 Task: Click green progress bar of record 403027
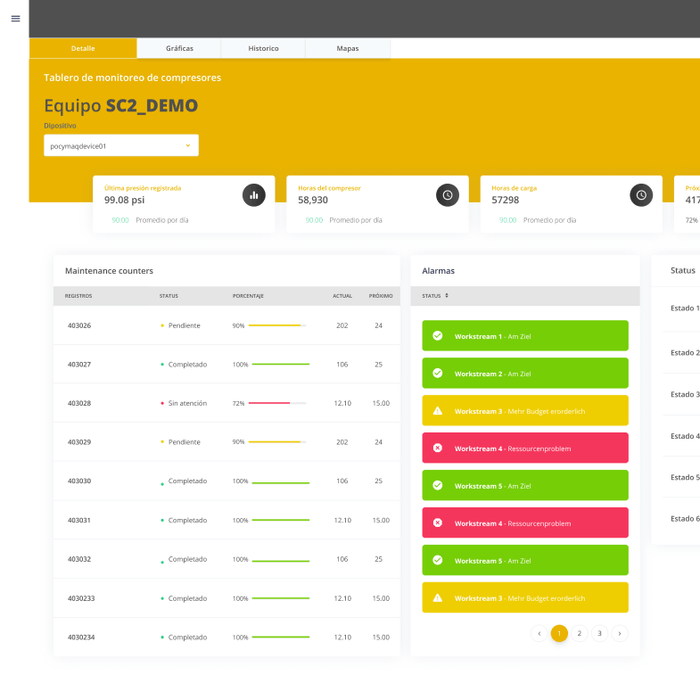coord(280,364)
